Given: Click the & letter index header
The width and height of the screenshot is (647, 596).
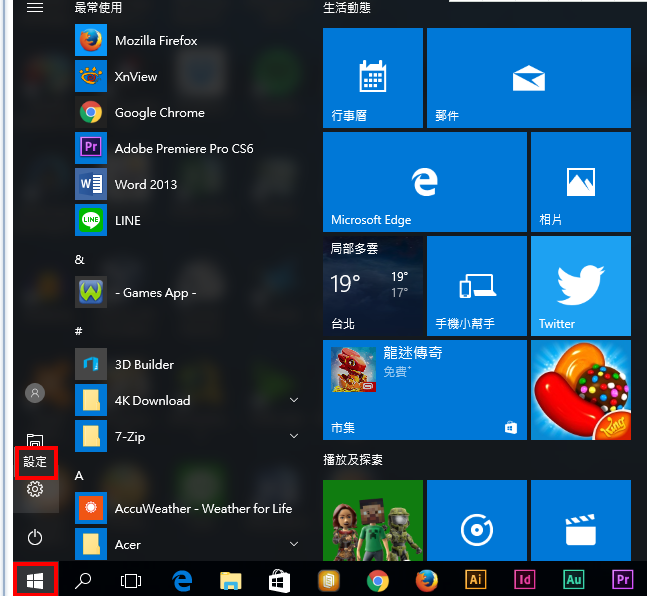Looking at the screenshot, I should click(79, 260).
